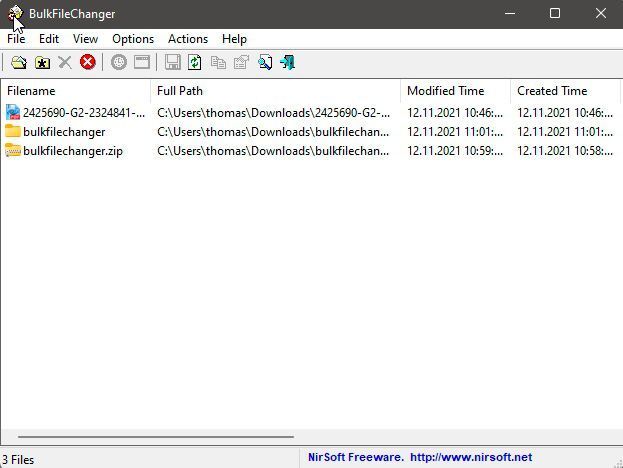The height and width of the screenshot is (468, 623).
Task: Maximize the BulkFileChanger window
Action: [555, 14]
